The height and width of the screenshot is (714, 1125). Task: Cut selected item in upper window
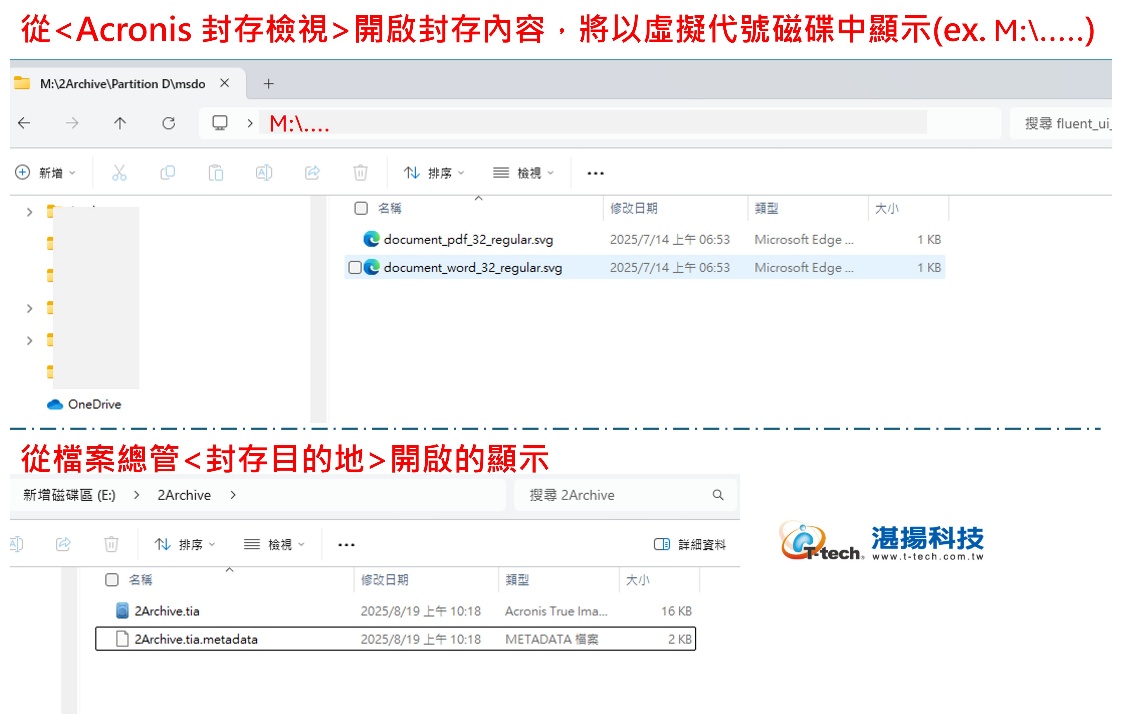(x=119, y=173)
